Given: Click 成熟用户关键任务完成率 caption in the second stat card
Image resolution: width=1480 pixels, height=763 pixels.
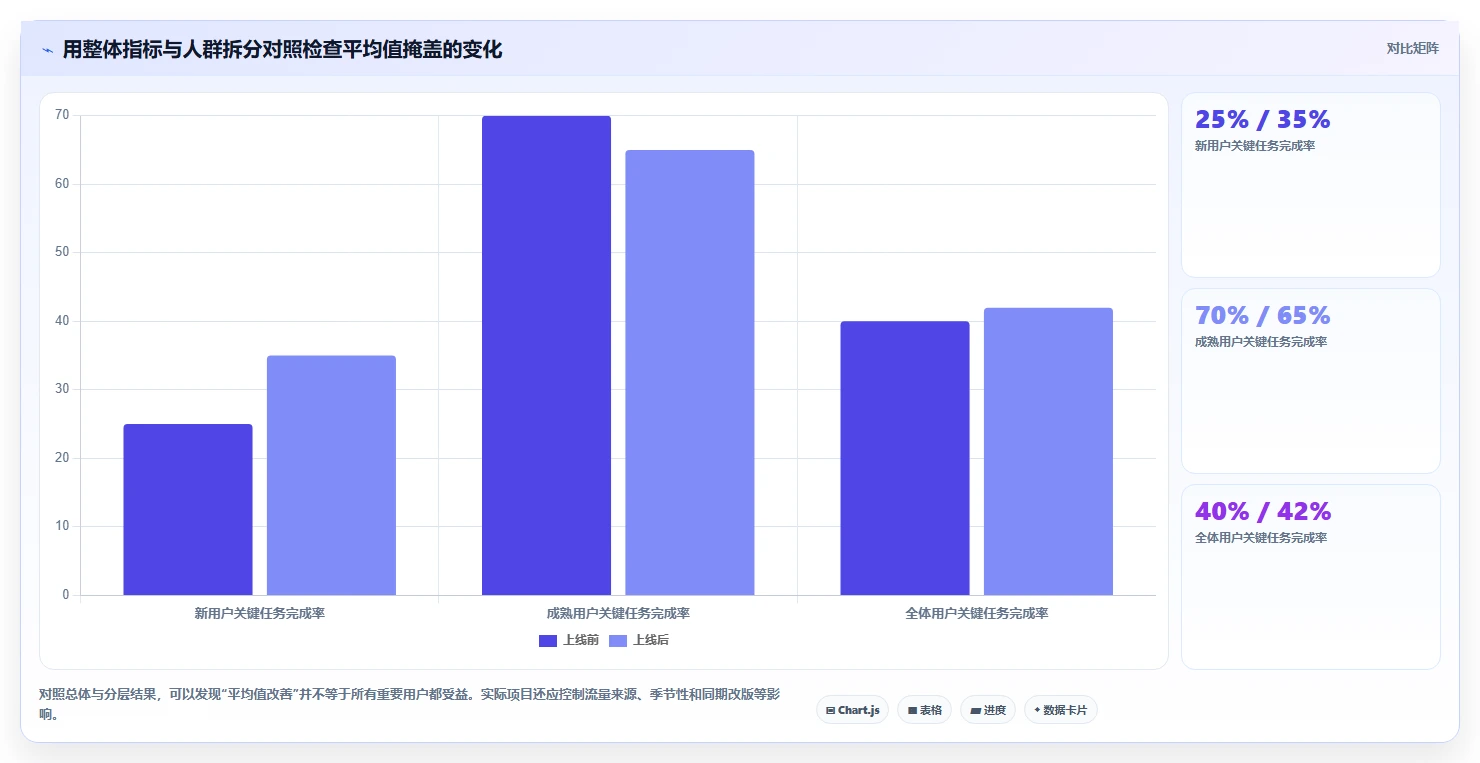Looking at the screenshot, I should [1261, 342].
